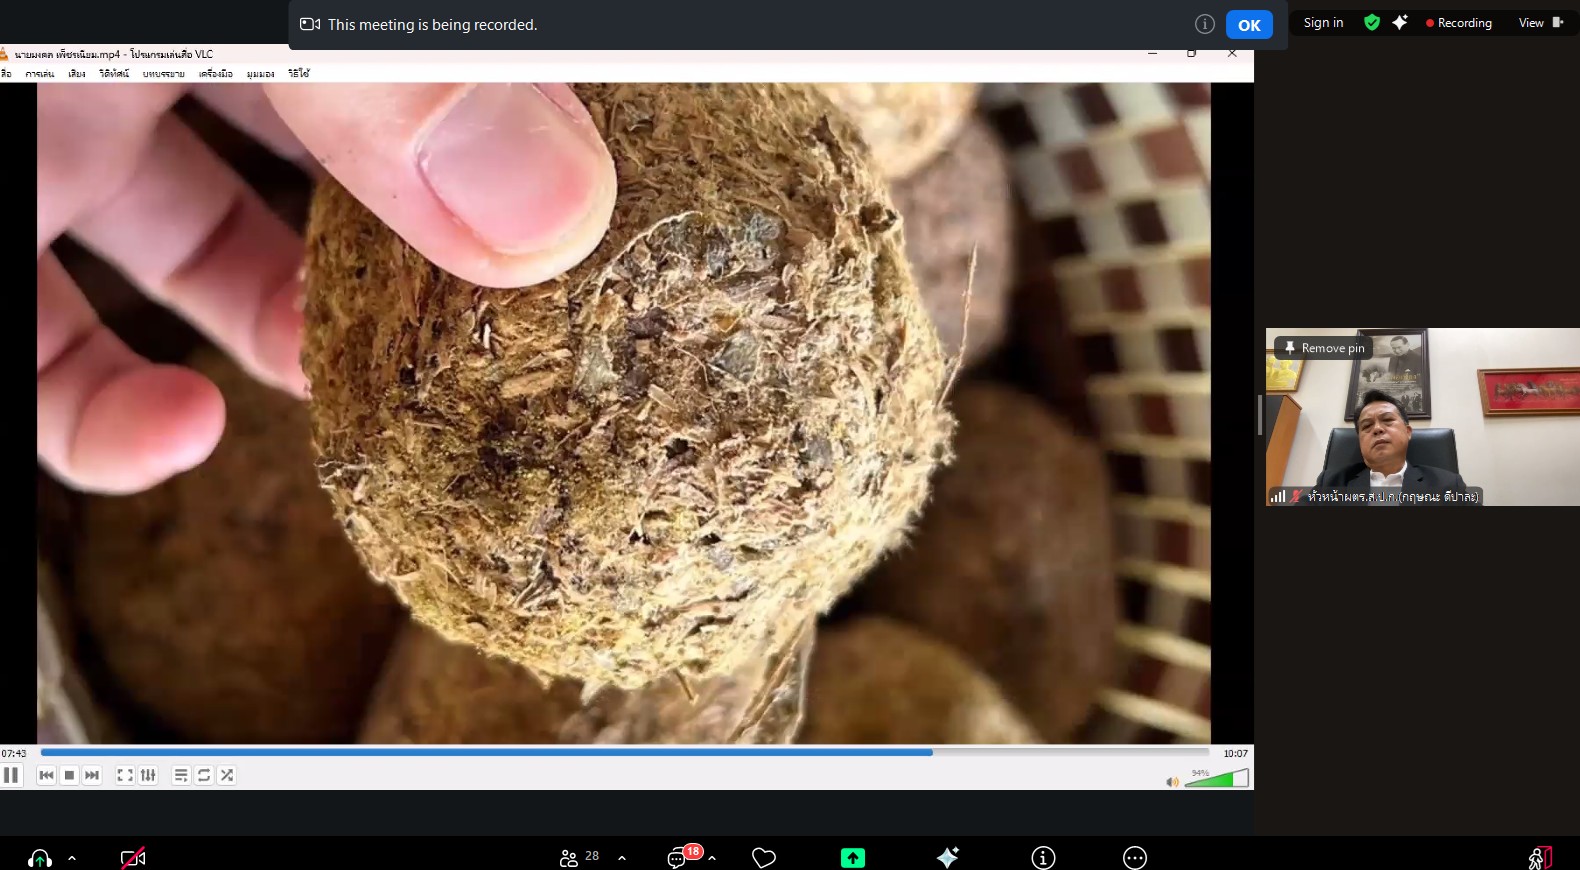
Task: Toggle VLC shuffle mode
Action: pyautogui.click(x=227, y=775)
